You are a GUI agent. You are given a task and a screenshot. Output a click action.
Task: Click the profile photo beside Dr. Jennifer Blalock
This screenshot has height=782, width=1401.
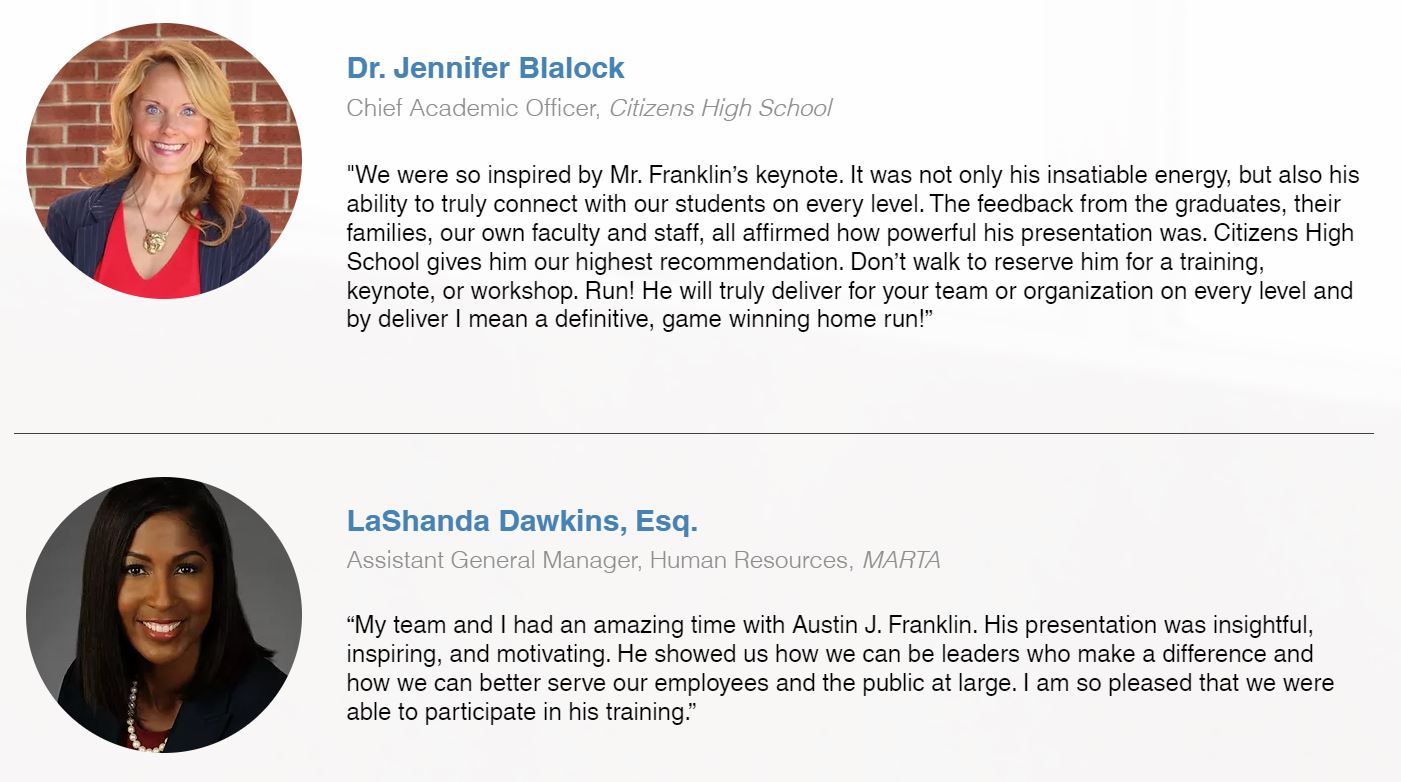tap(163, 161)
